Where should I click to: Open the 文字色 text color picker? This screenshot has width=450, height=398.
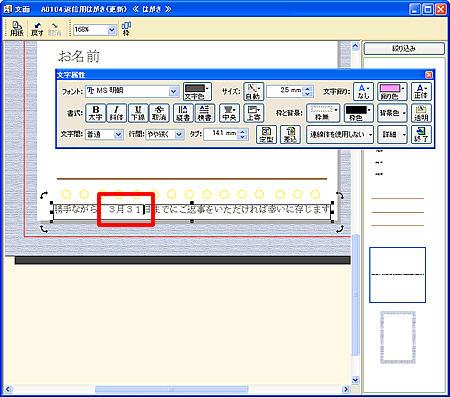point(197,92)
